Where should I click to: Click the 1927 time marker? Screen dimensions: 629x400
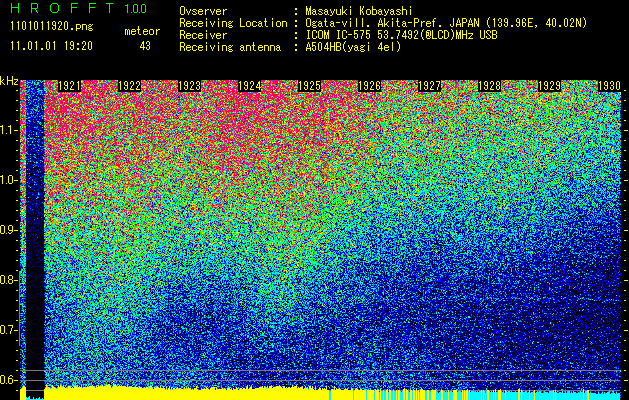[430, 86]
